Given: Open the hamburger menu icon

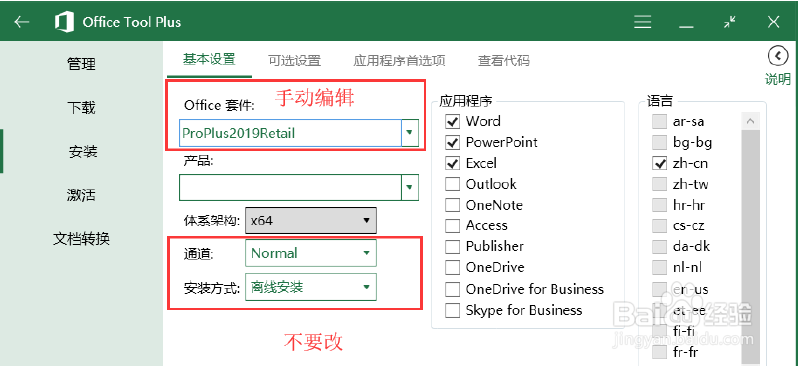Looking at the screenshot, I should (x=643, y=22).
